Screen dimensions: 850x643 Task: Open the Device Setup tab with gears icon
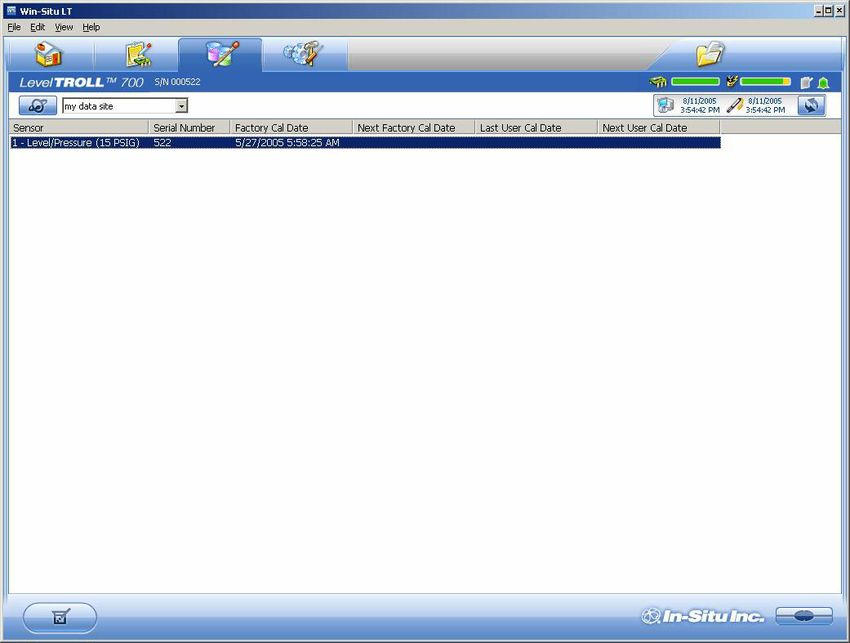pyautogui.click(x=303, y=54)
